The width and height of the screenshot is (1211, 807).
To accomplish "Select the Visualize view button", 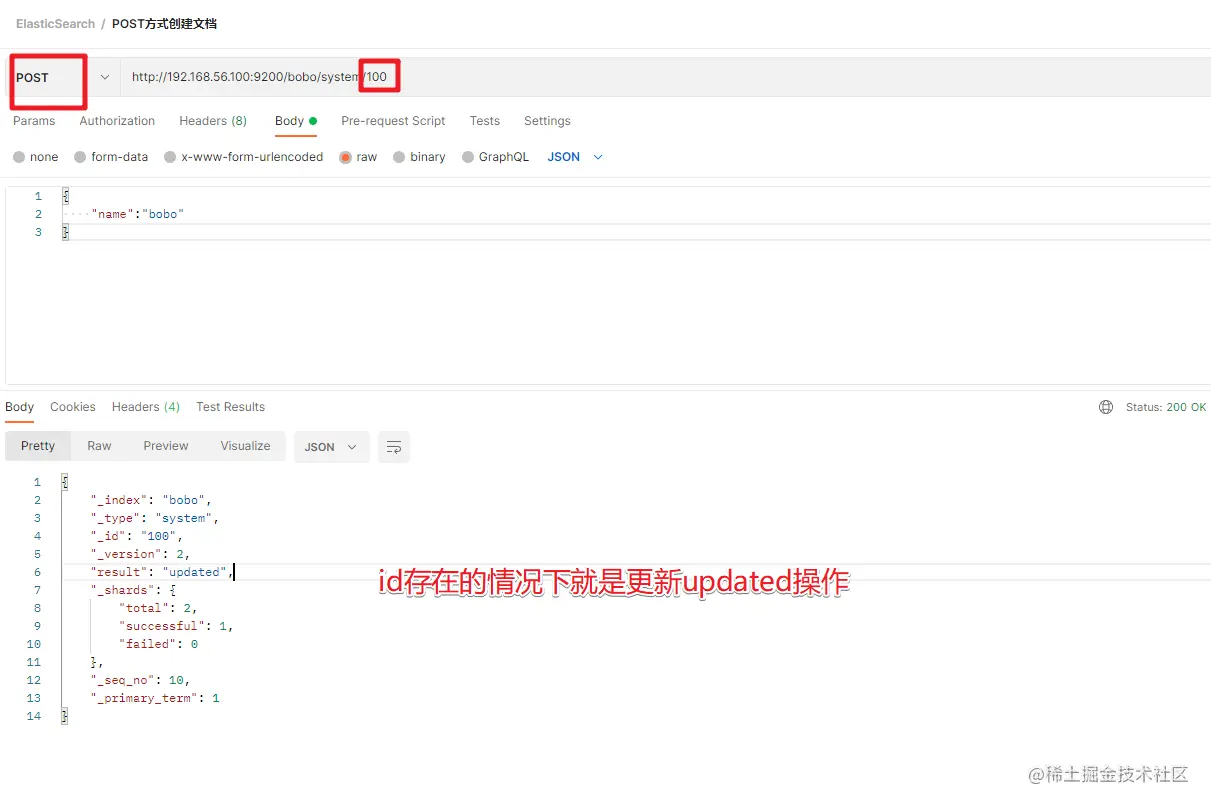I will (246, 446).
